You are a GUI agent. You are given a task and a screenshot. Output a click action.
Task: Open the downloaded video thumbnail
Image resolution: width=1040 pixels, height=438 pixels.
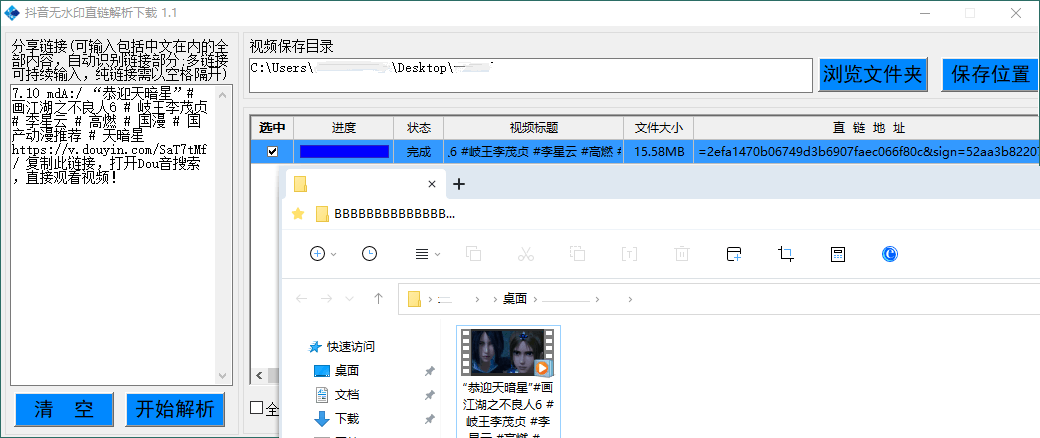pyautogui.click(x=507, y=352)
